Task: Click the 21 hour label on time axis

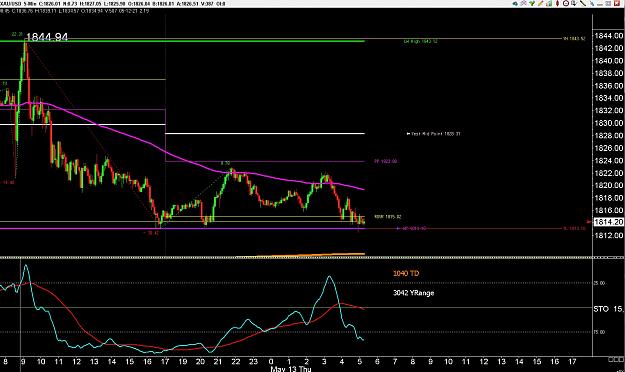Action: pyautogui.click(x=218, y=362)
